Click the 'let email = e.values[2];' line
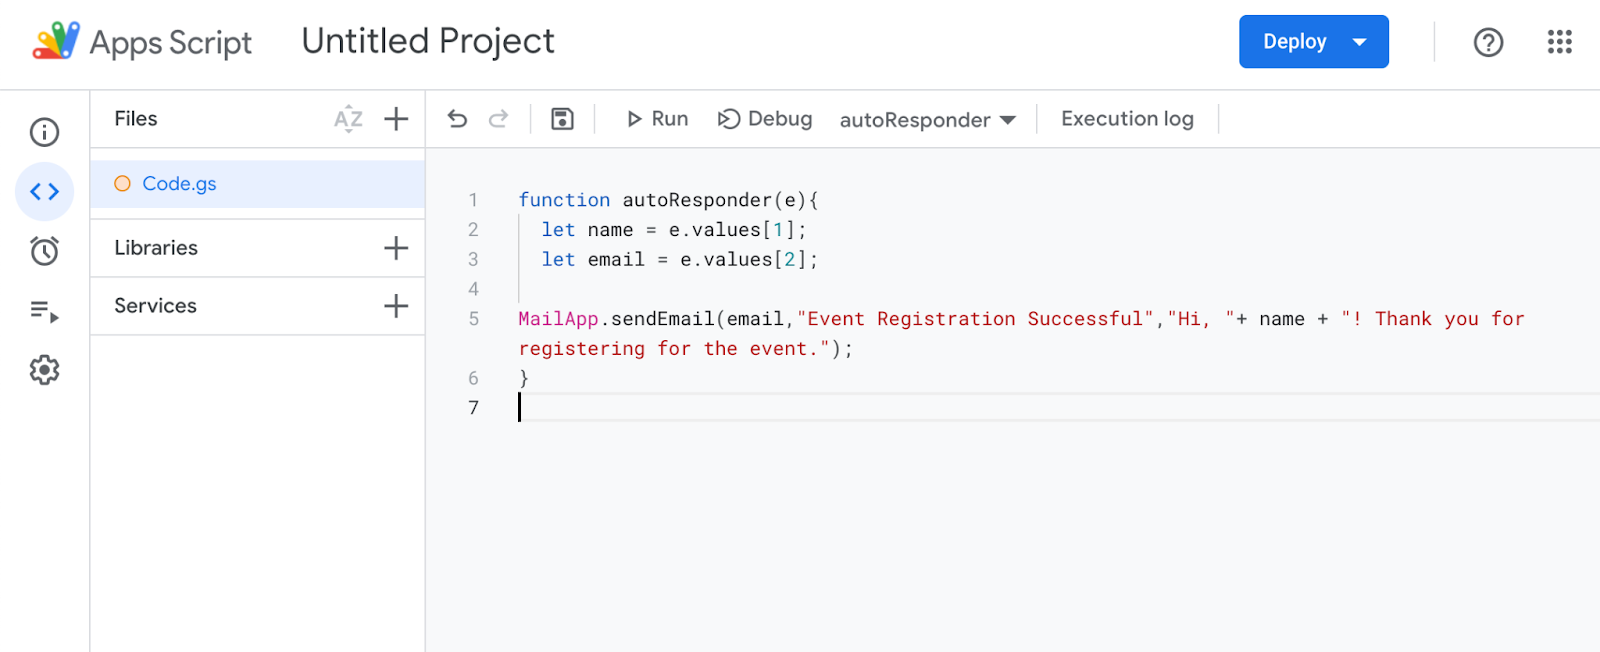Viewport: 1600px width, 652px height. pyautogui.click(x=680, y=260)
